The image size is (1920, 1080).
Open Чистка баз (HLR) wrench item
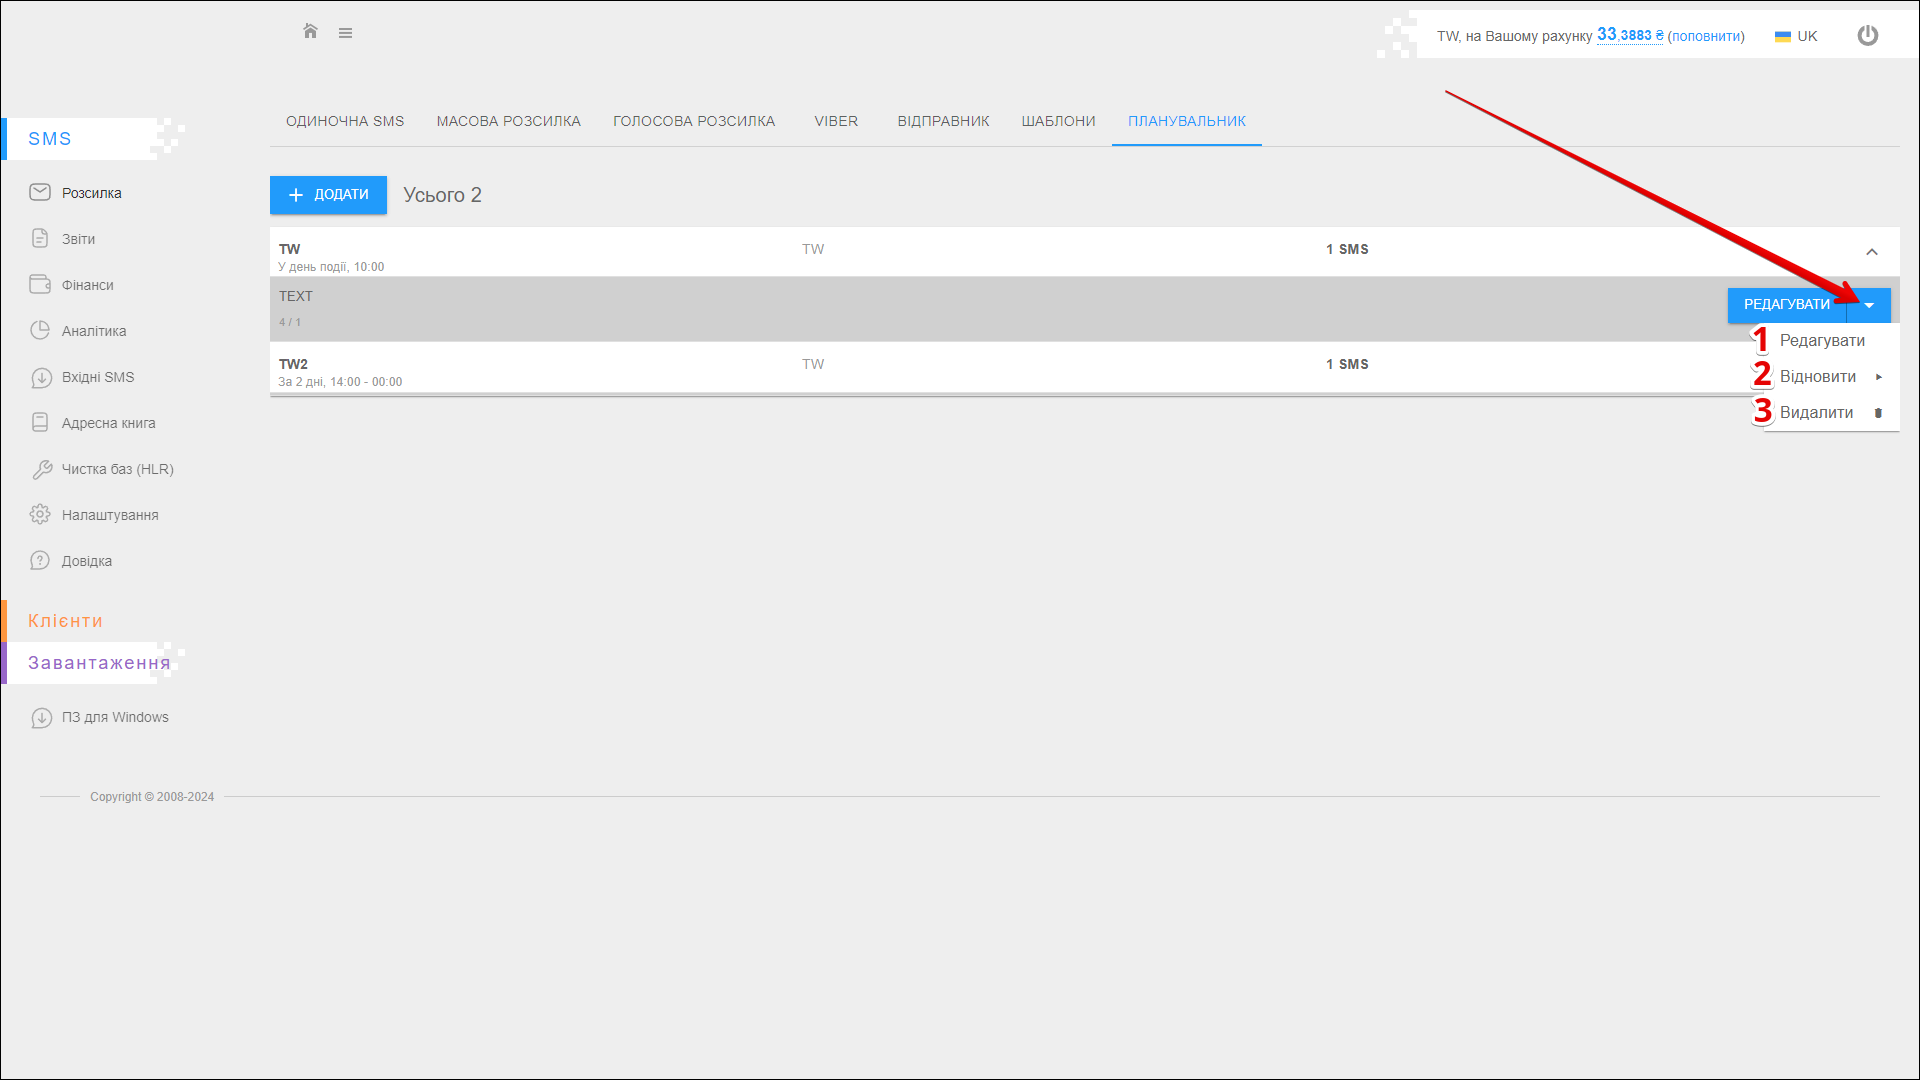(117, 469)
